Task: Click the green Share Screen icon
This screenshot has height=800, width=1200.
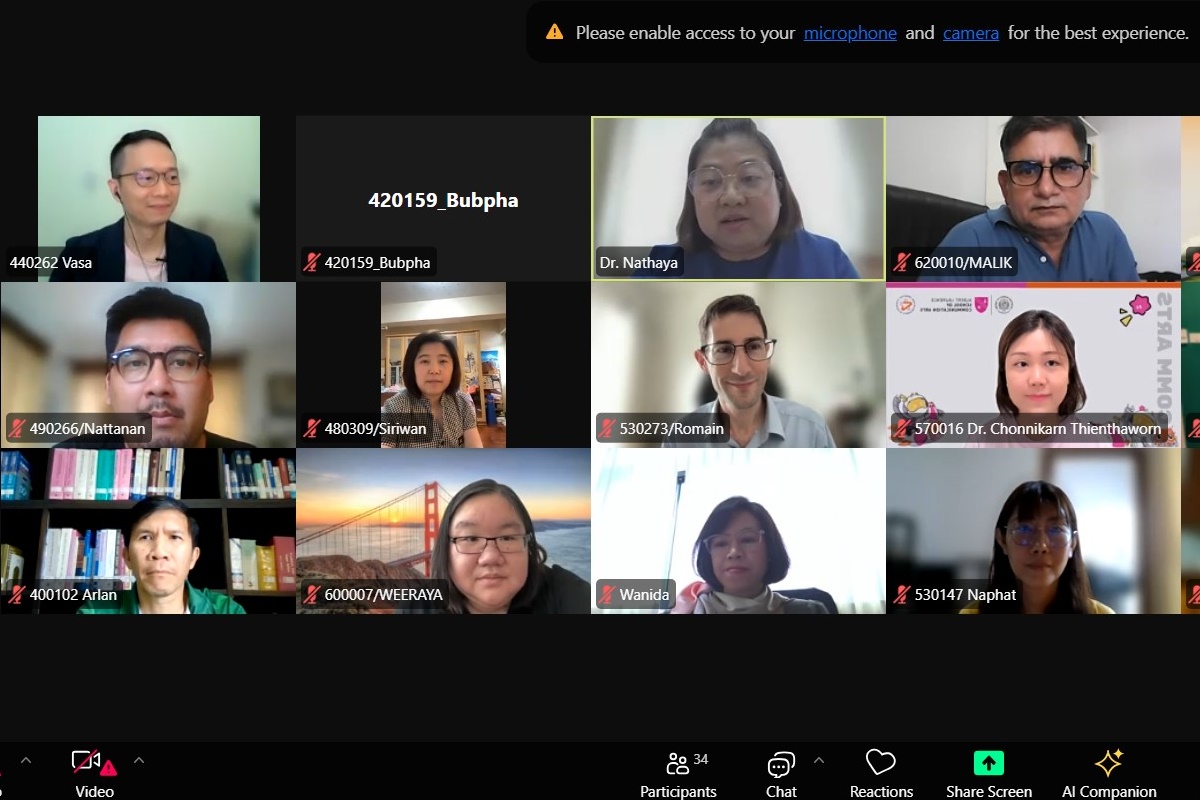Action: pyautogui.click(x=988, y=763)
